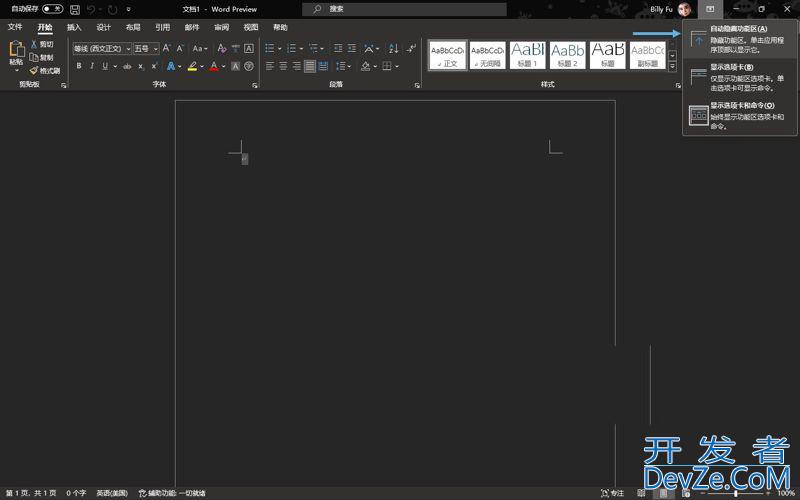
Task: Click the Cut (剪切) scissors button
Action: tap(42, 44)
